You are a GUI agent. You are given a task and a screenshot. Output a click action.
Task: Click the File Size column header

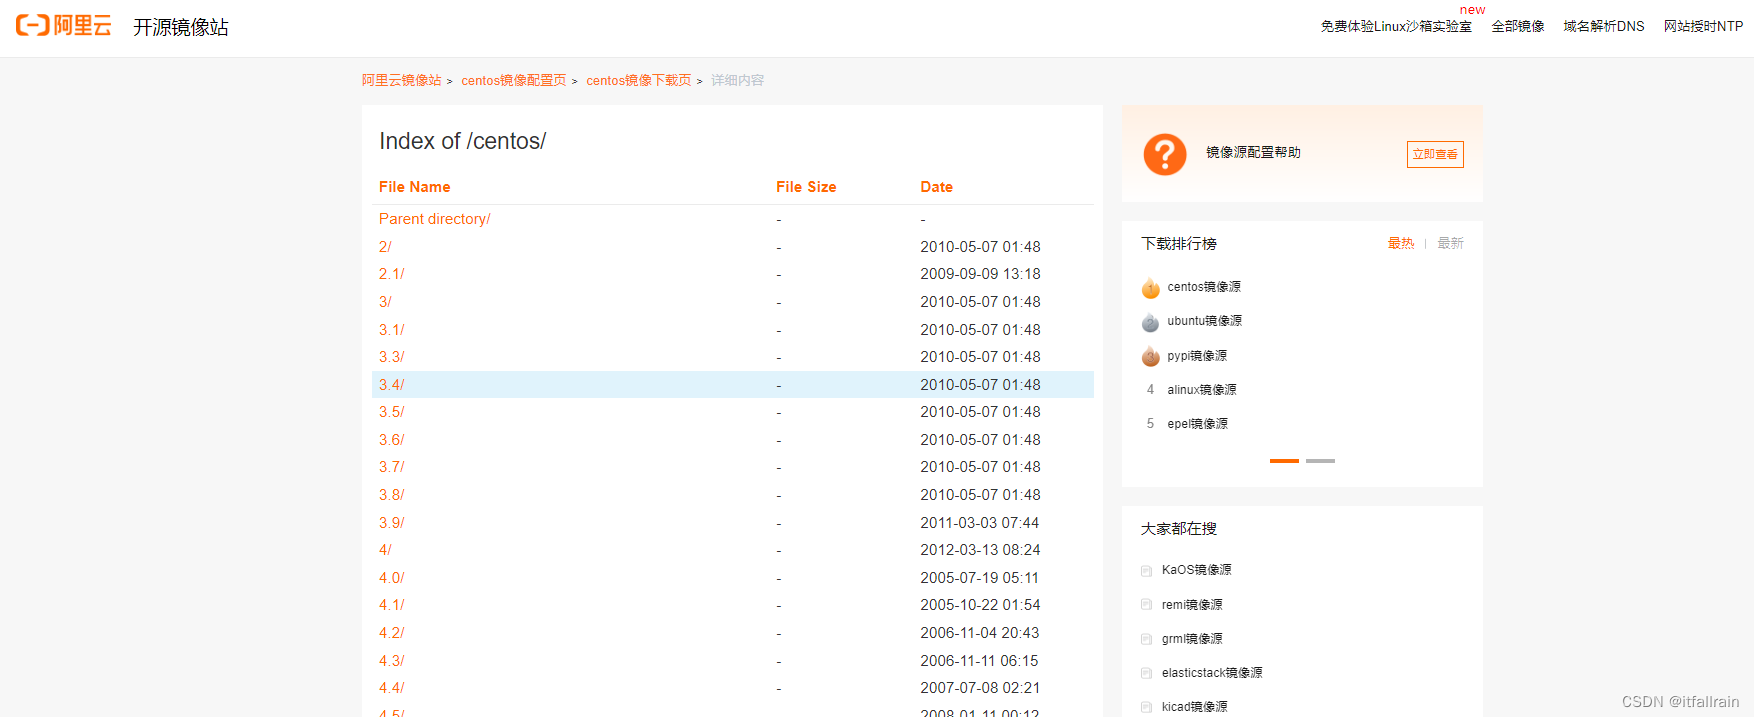[x=806, y=187]
